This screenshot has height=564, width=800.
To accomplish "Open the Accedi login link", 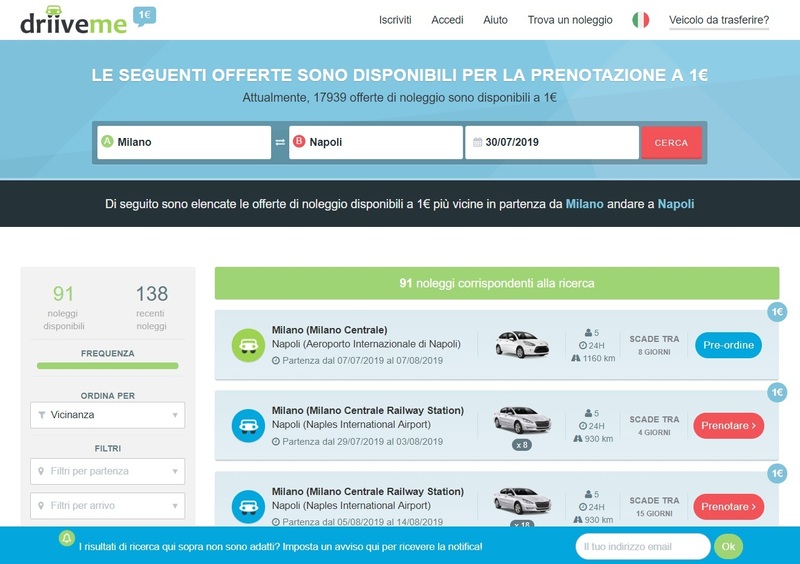I will (447, 20).
